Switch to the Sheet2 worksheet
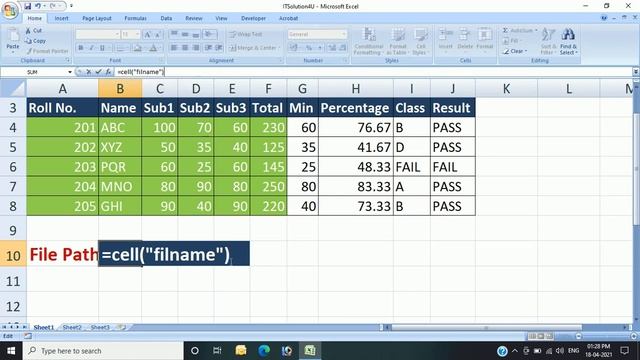The height and width of the screenshot is (360, 640). (x=72, y=327)
